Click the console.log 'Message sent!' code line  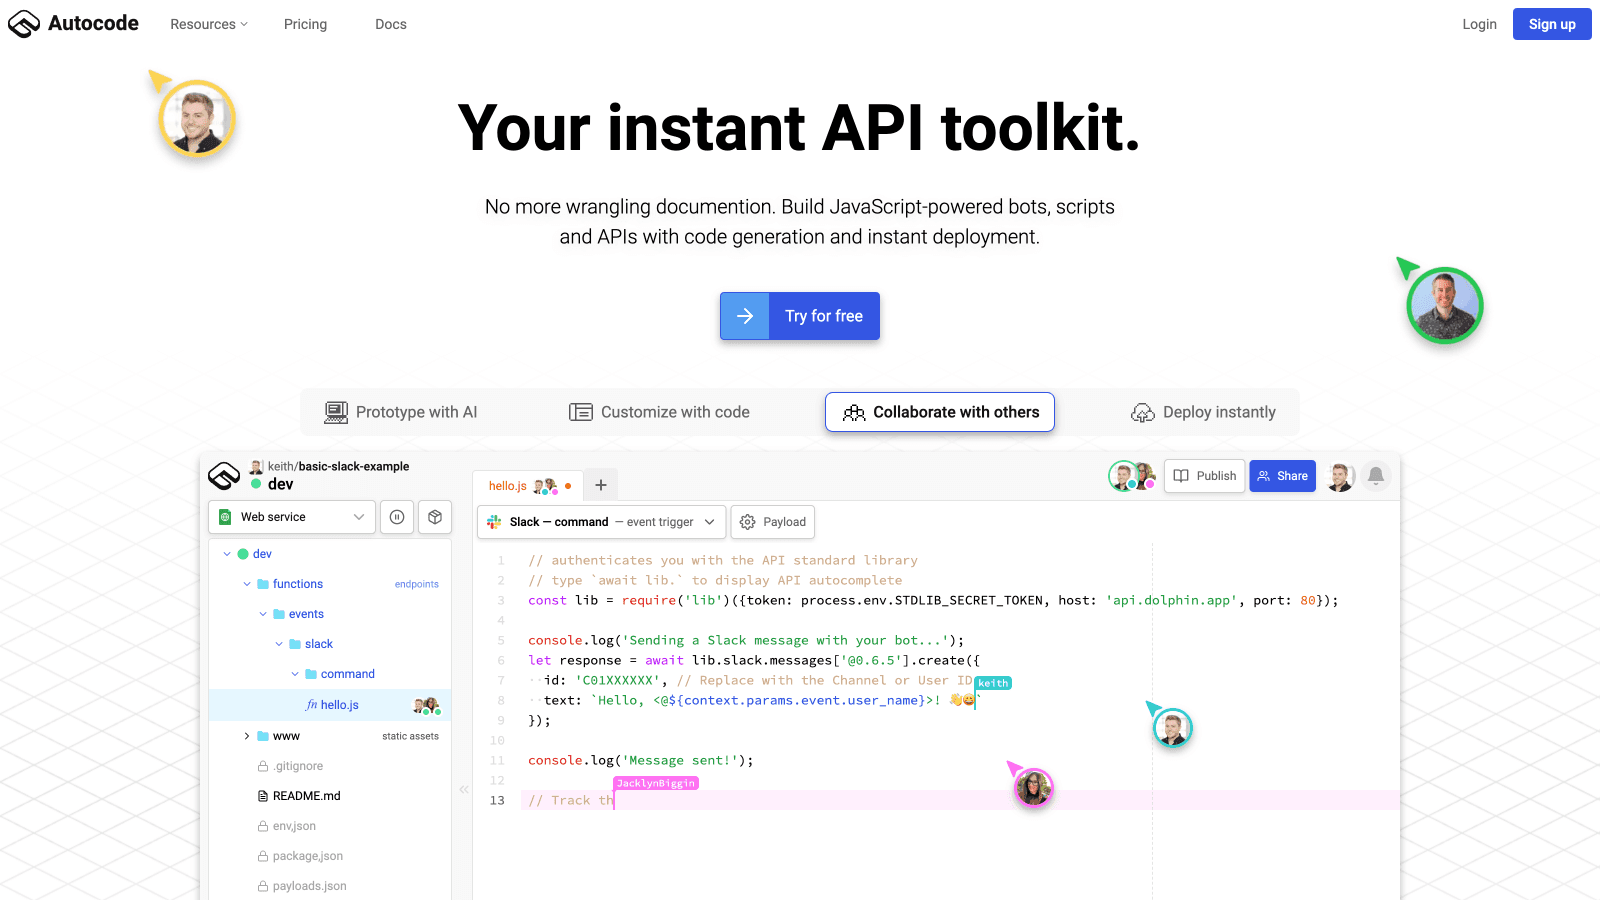click(x=640, y=760)
